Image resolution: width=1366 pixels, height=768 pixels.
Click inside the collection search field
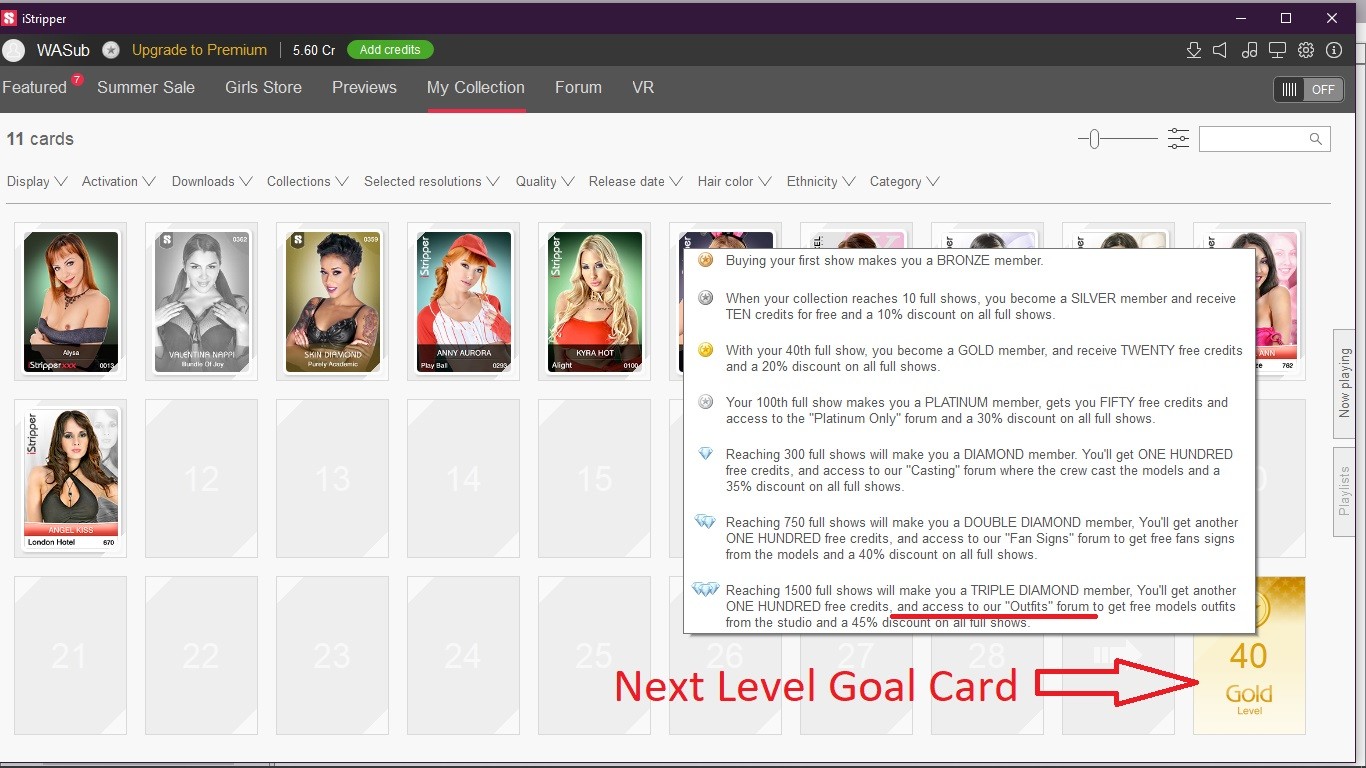click(x=1255, y=139)
